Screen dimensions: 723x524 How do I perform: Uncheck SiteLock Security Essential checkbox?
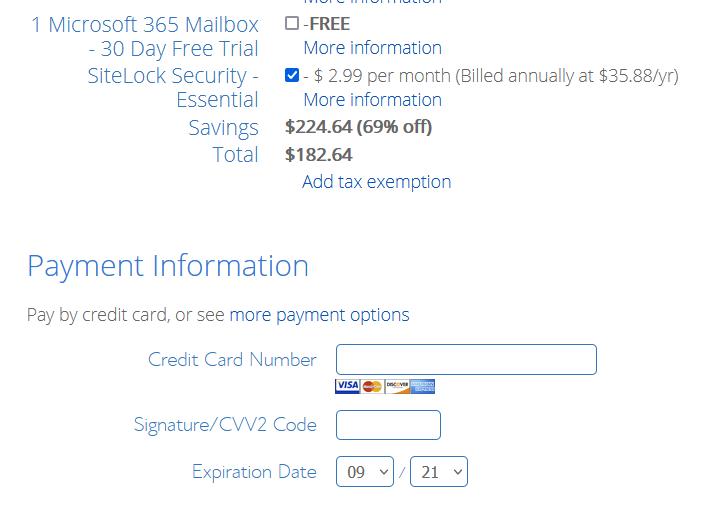click(292, 75)
